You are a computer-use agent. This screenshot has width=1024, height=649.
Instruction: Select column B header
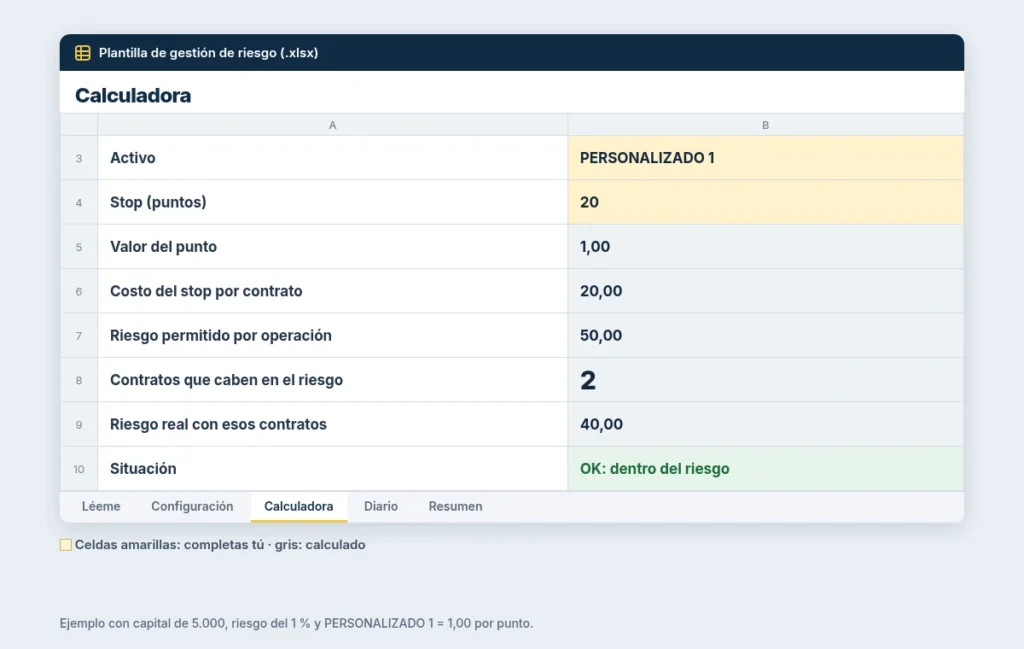tap(765, 125)
